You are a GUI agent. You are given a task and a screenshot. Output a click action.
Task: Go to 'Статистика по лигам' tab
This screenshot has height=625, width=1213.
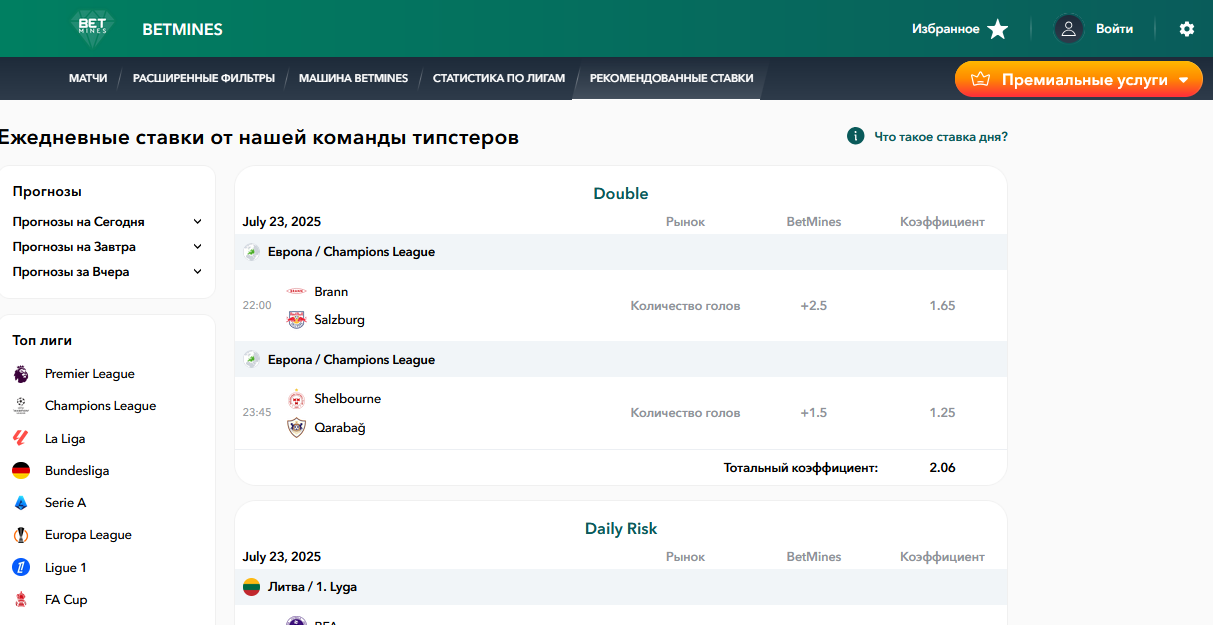[x=499, y=78]
